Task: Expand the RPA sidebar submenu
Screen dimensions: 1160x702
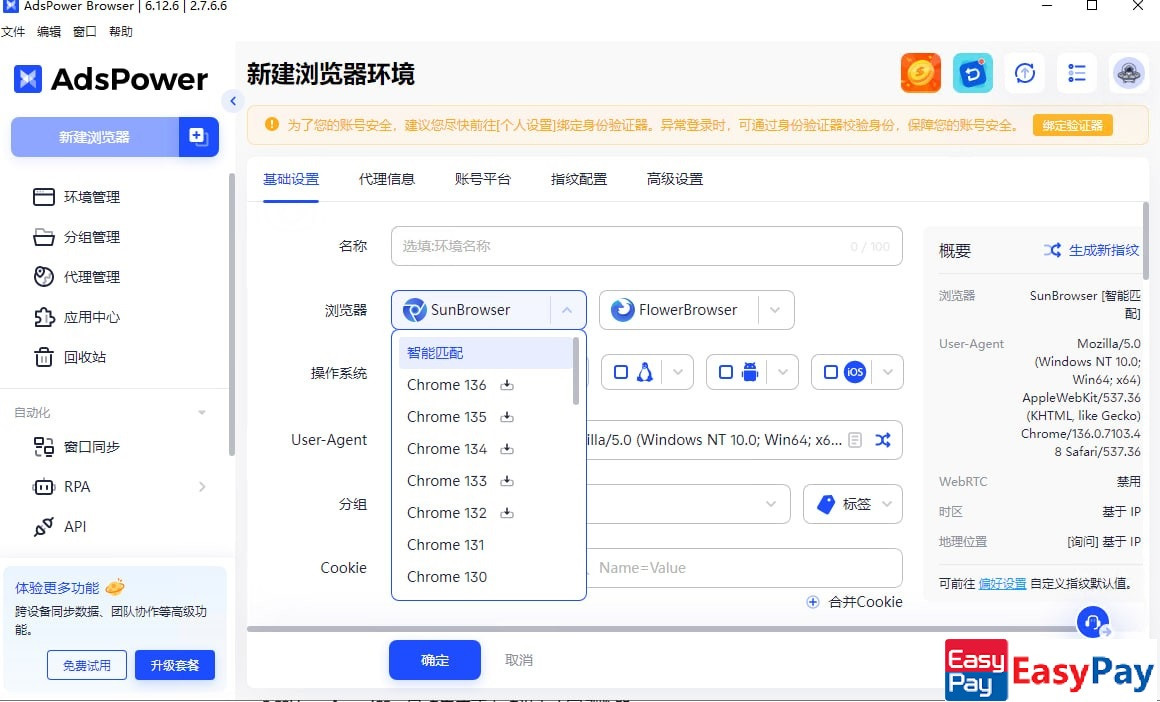Action: [202, 487]
